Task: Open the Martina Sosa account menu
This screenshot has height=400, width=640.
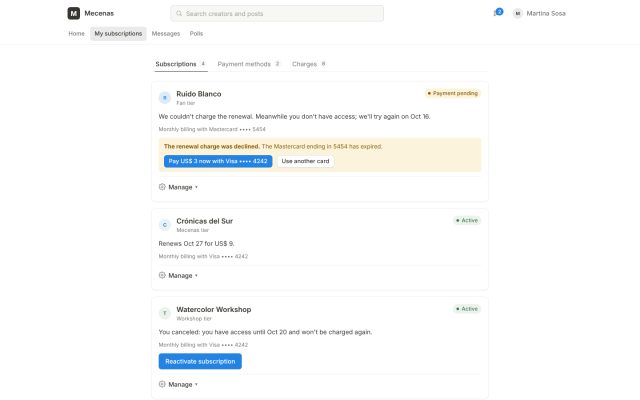Action: 539,13
